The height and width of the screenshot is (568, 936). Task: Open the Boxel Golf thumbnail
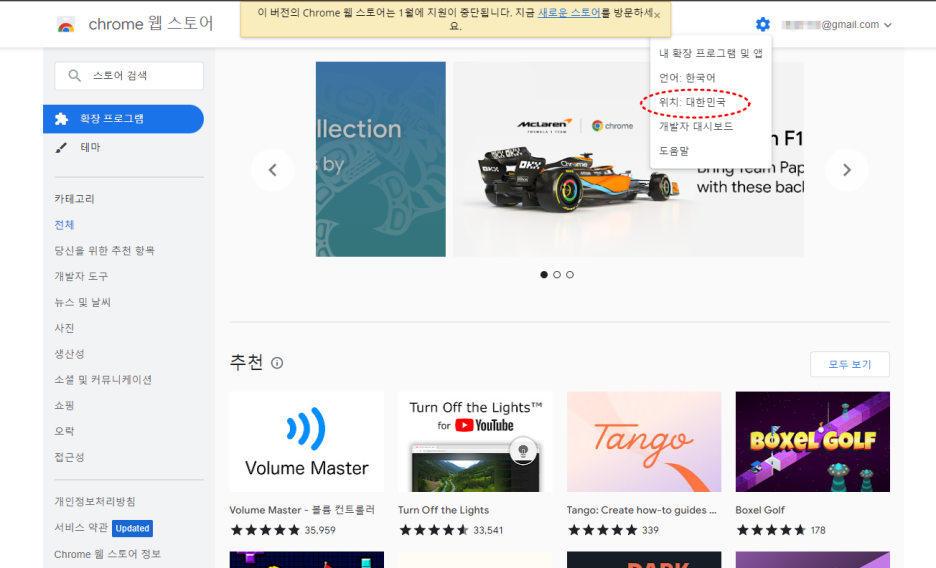coord(812,442)
